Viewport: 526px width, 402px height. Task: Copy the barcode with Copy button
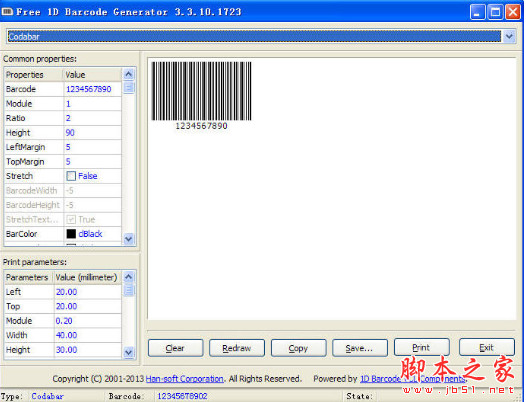298,348
